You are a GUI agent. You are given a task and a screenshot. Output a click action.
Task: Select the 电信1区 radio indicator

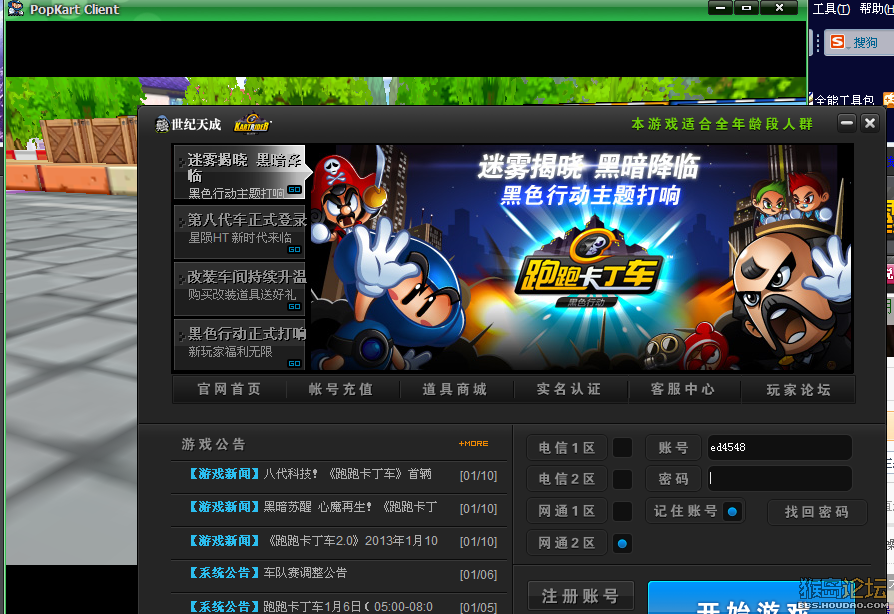click(622, 448)
